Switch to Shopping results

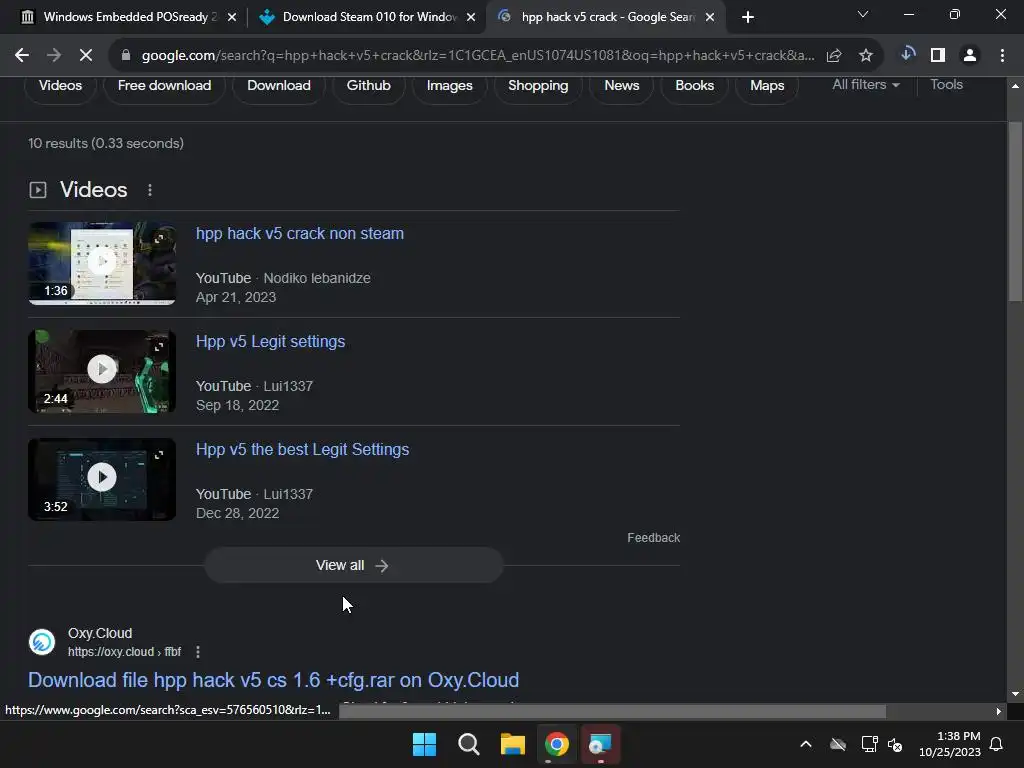538,86
